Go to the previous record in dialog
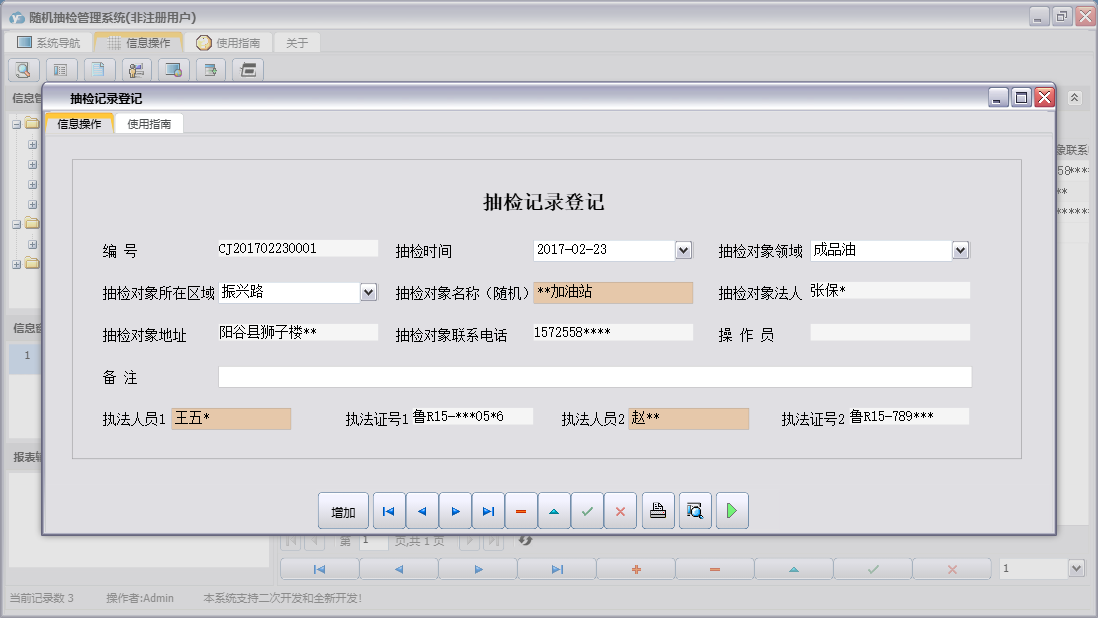 coord(422,511)
